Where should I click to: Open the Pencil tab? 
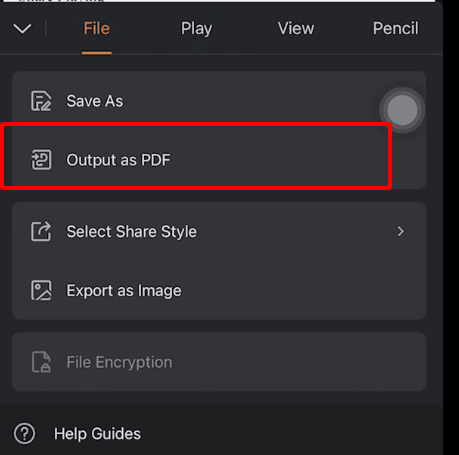(396, 28)
